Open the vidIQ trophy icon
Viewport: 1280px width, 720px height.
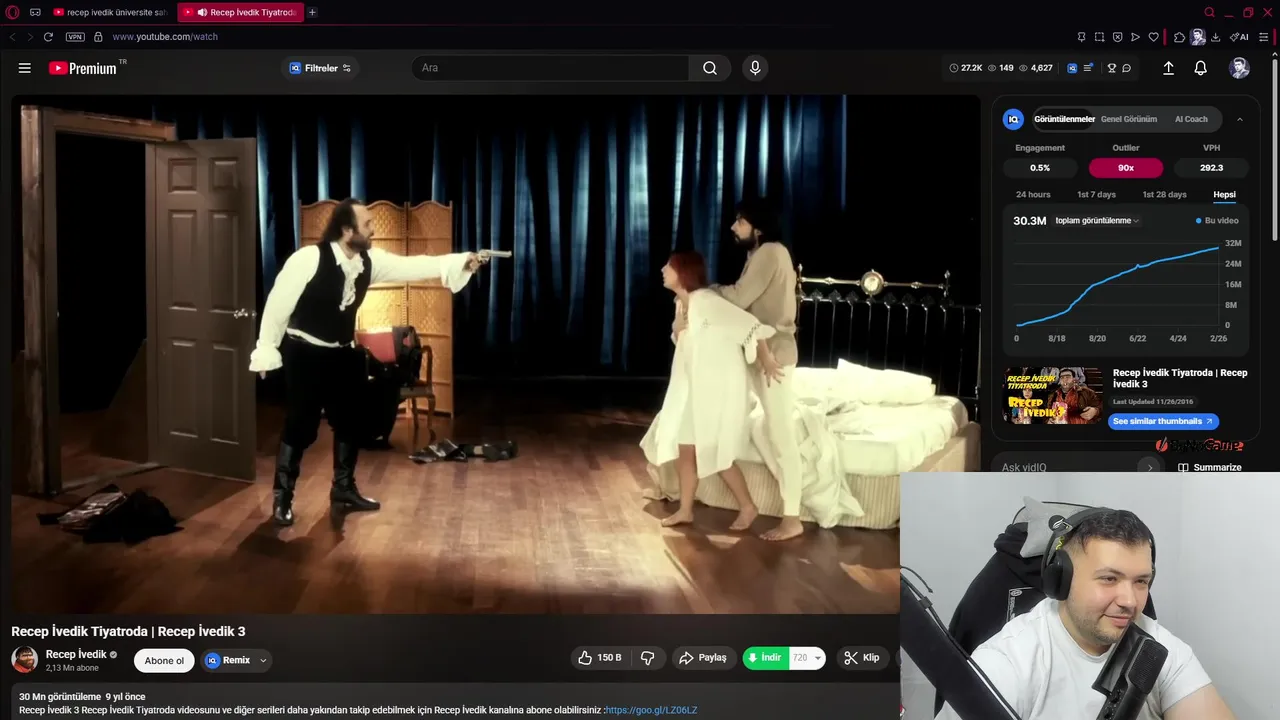1111,68
